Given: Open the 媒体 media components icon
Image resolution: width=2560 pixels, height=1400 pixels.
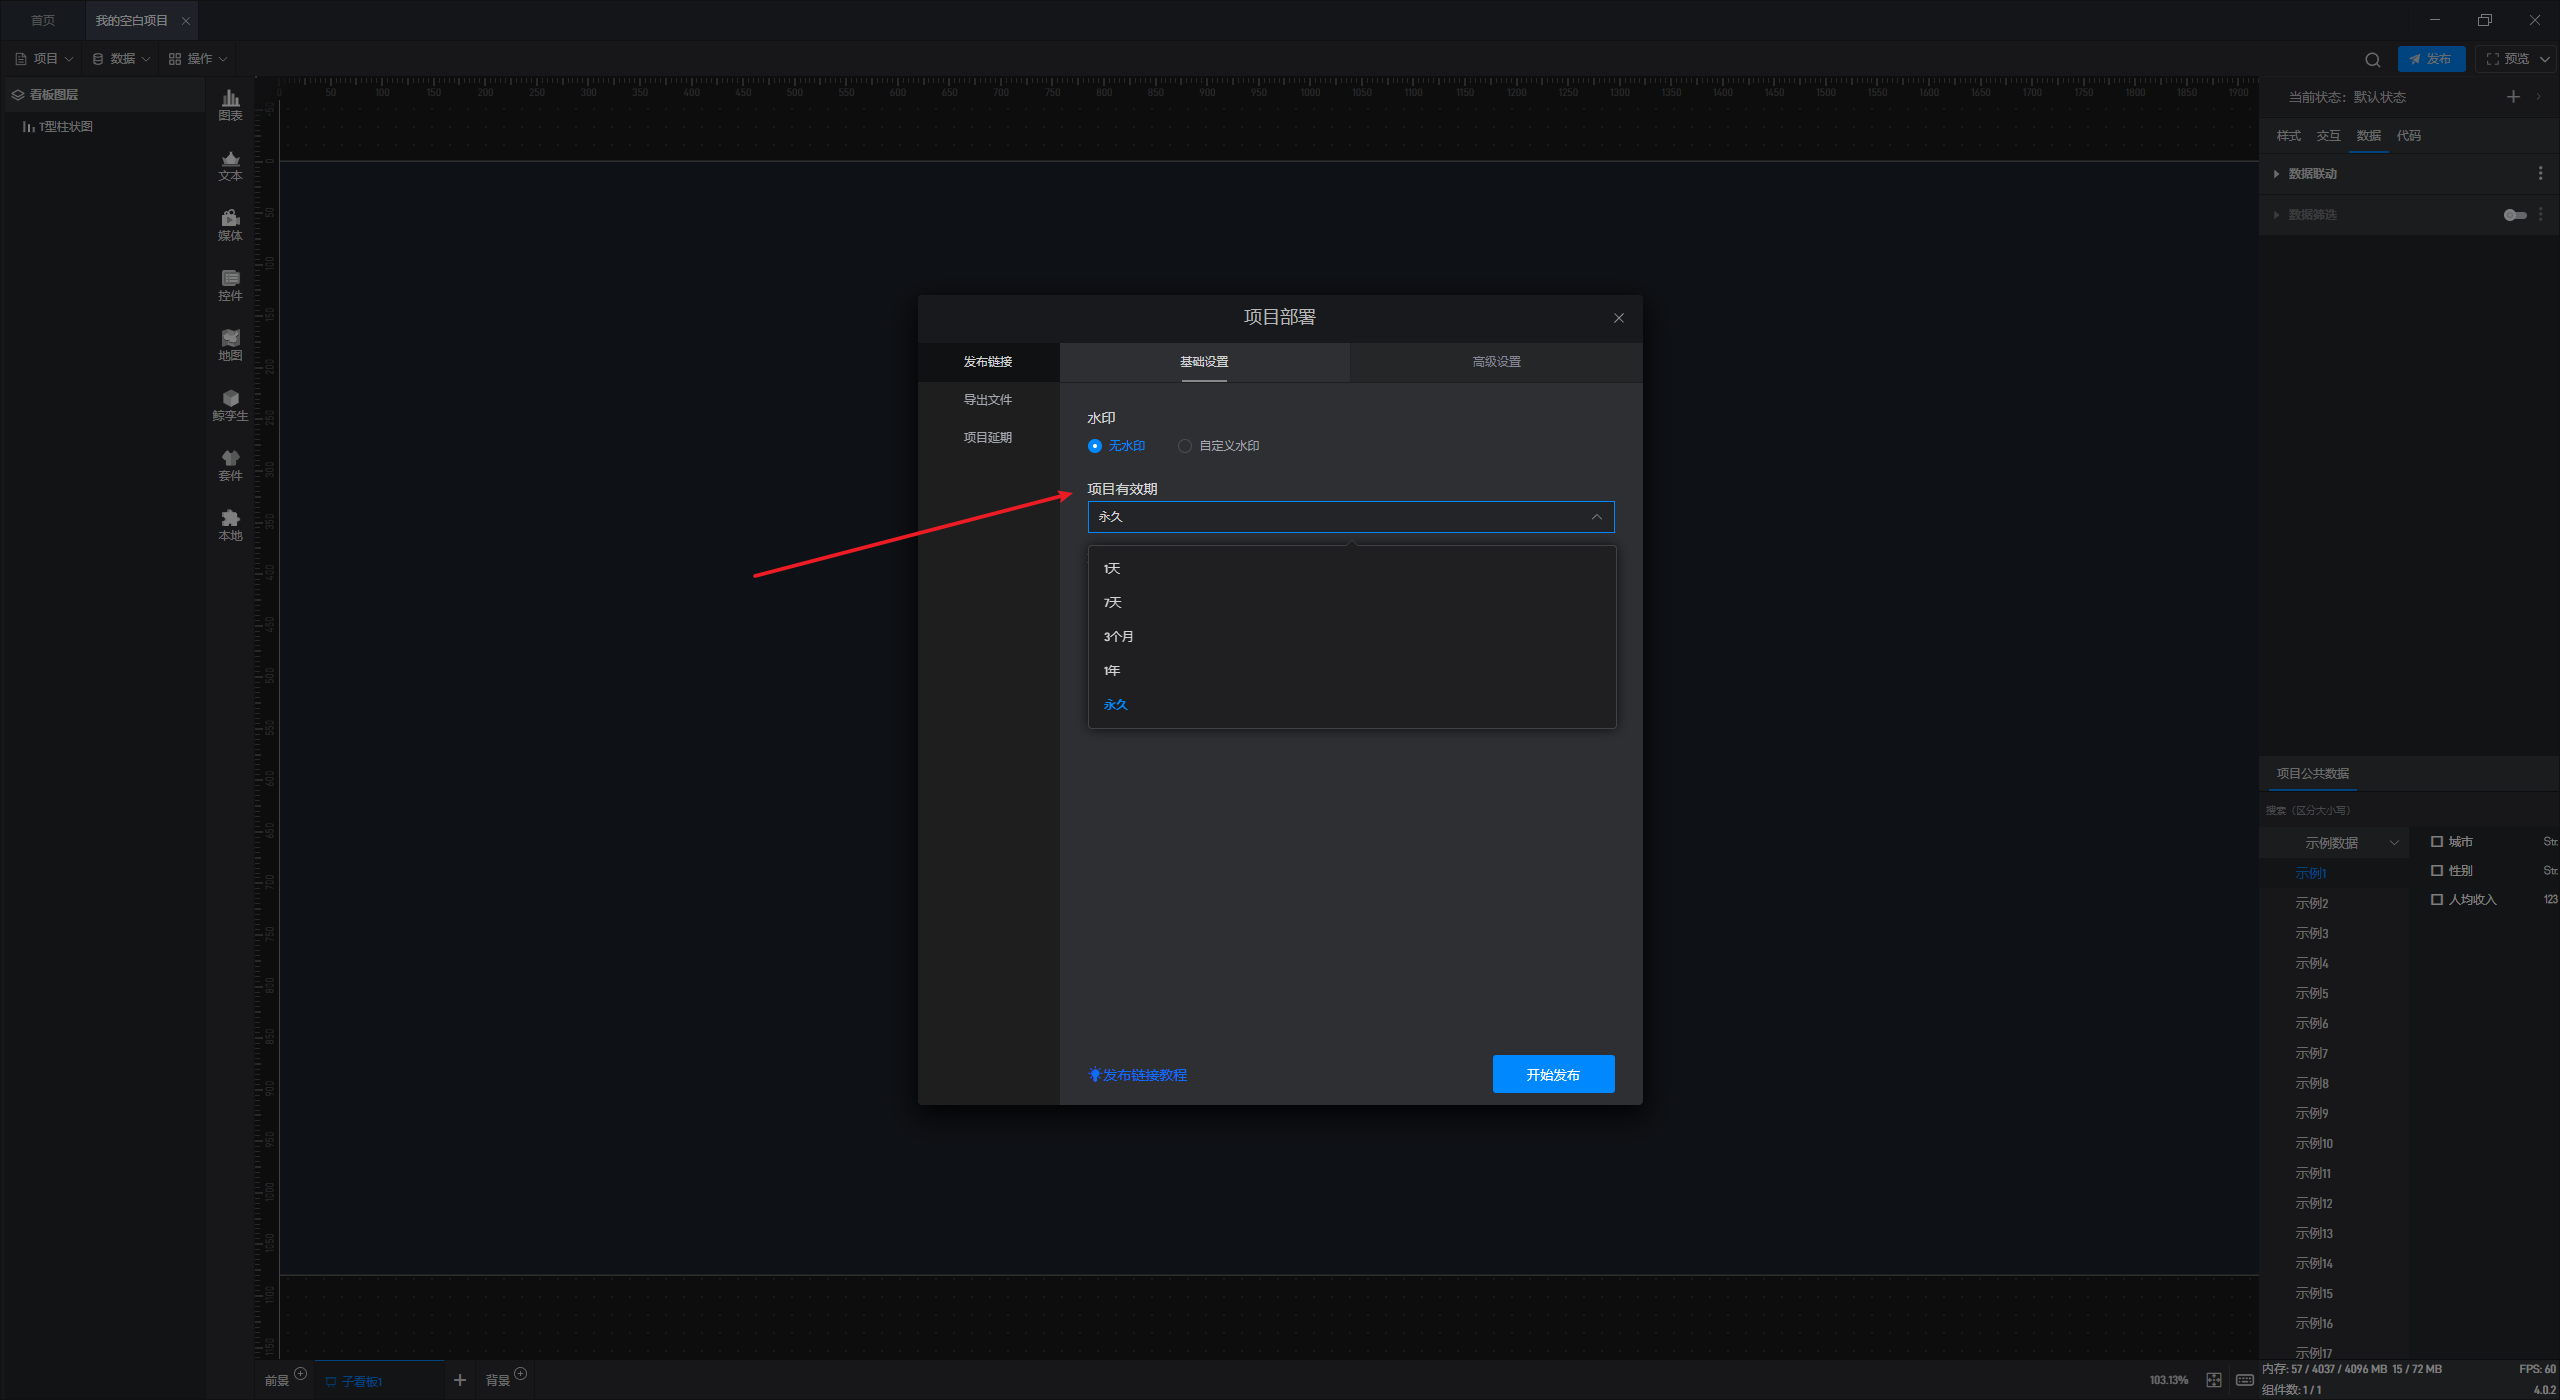Looking at the screenshot, I should coord(230,224).
